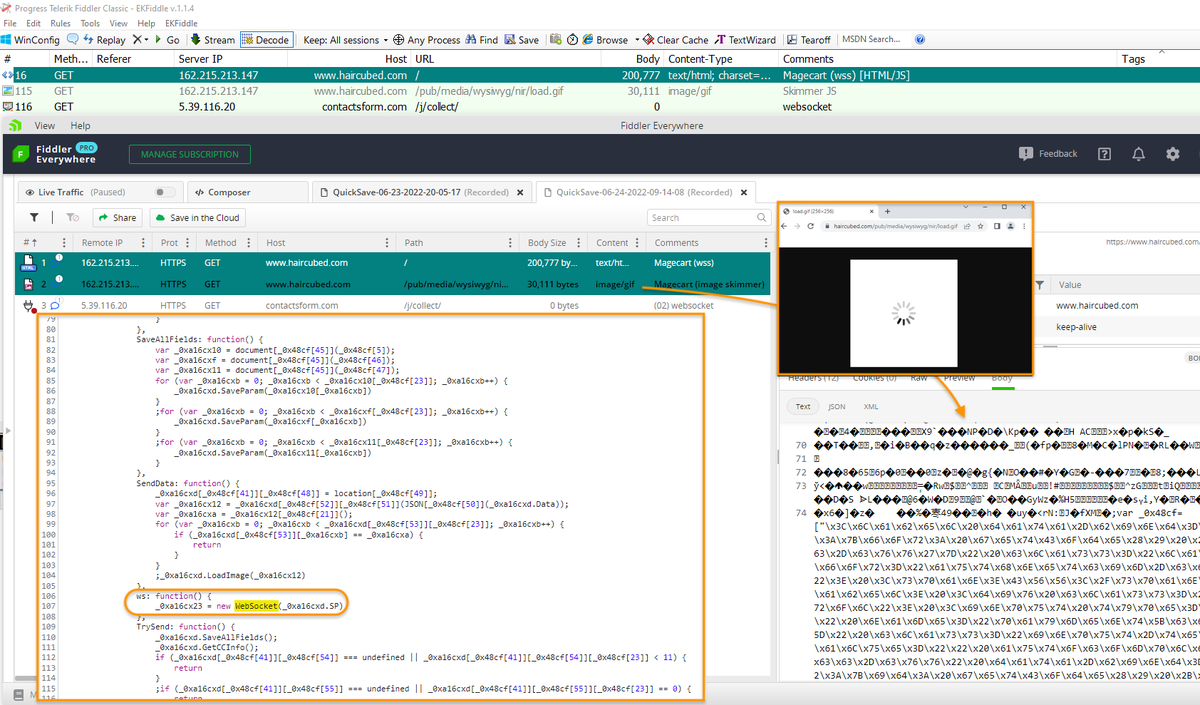Click Save in the Fiddler Classic toolbar
Viewport: 1200px width, 705px height.
(x=521, y=40)
